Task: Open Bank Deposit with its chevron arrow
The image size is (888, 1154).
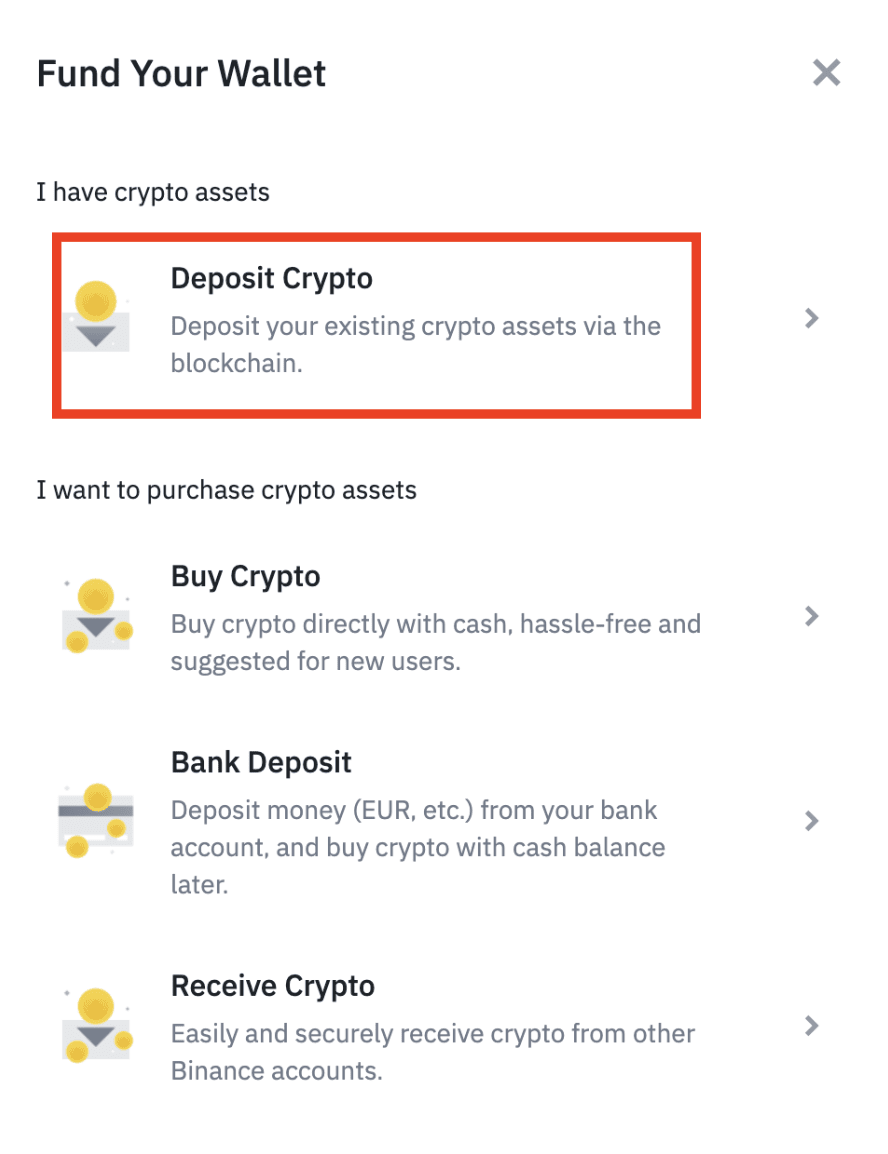Action: [x=812, y=821]
